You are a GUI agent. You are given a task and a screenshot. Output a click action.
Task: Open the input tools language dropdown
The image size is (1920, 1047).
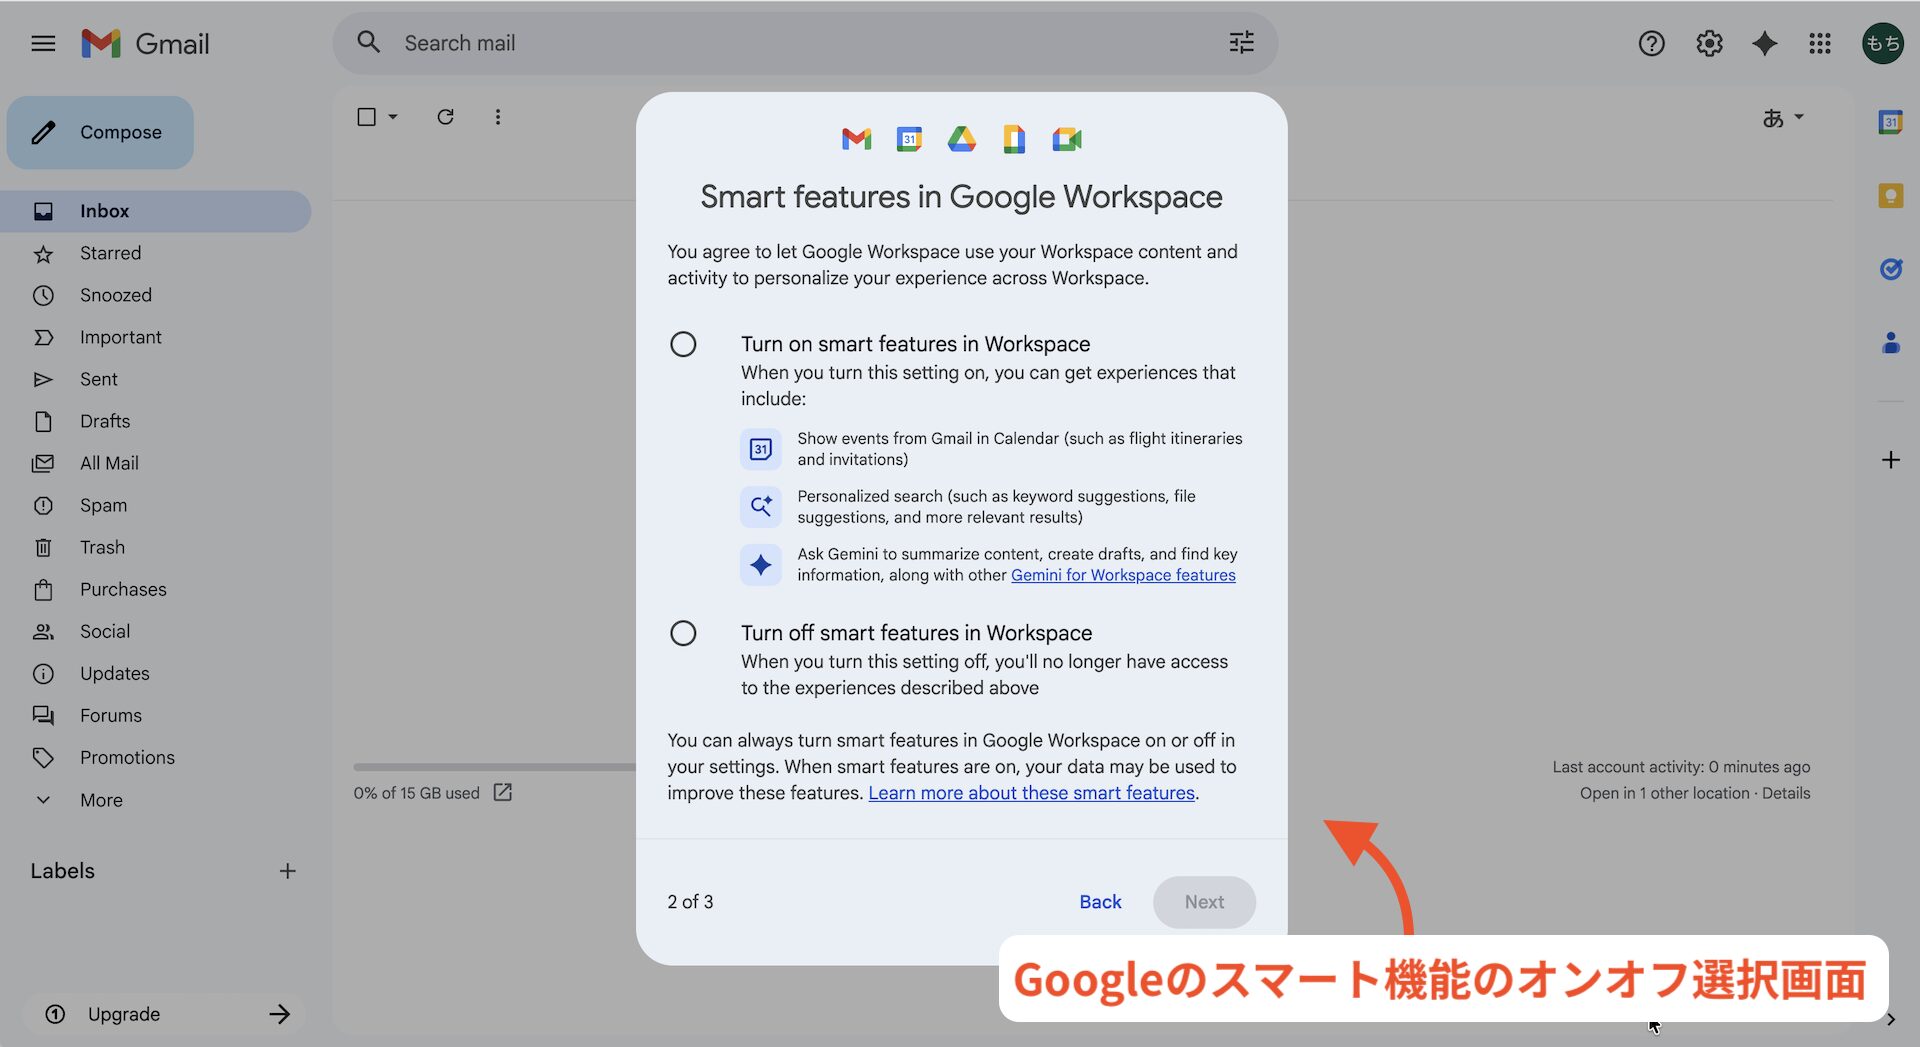coord(1783,118)
